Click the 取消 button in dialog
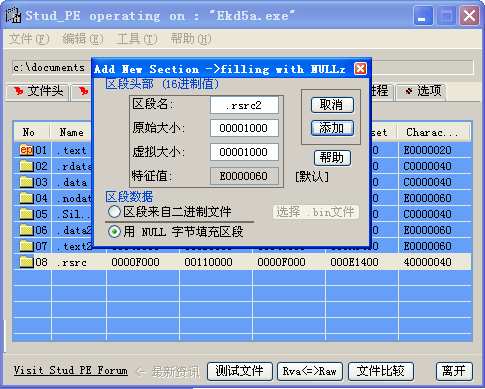 [332, 105]
